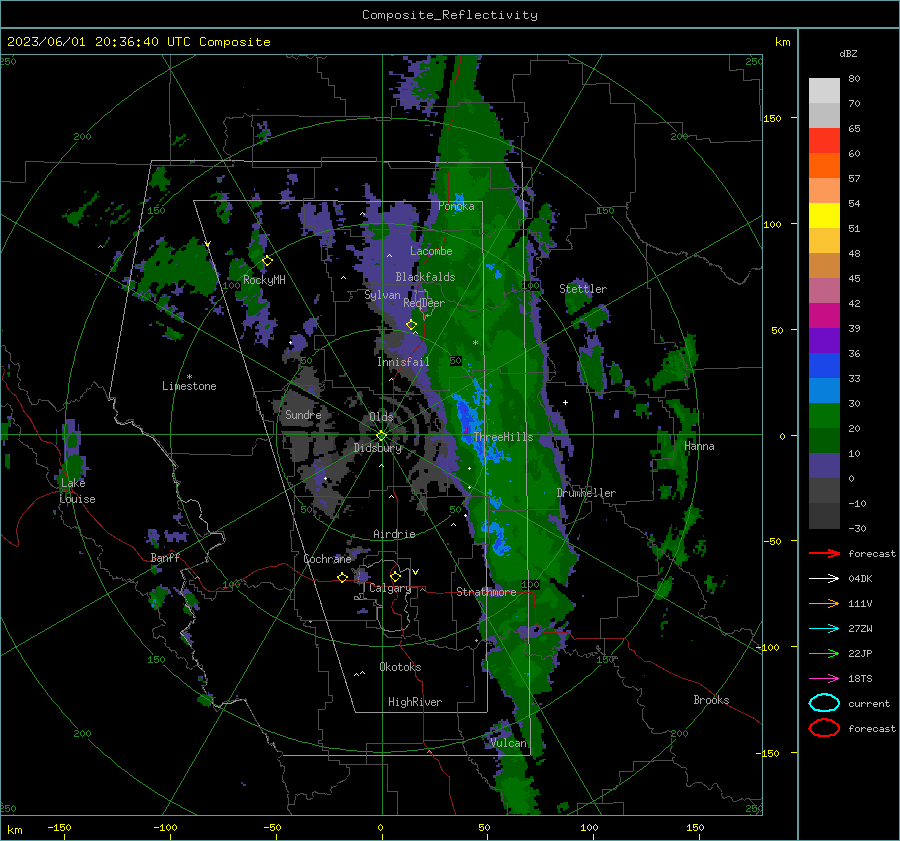
Task: Select the -10 dBZ dark gray swatch
Action: (x=824, y=516)
